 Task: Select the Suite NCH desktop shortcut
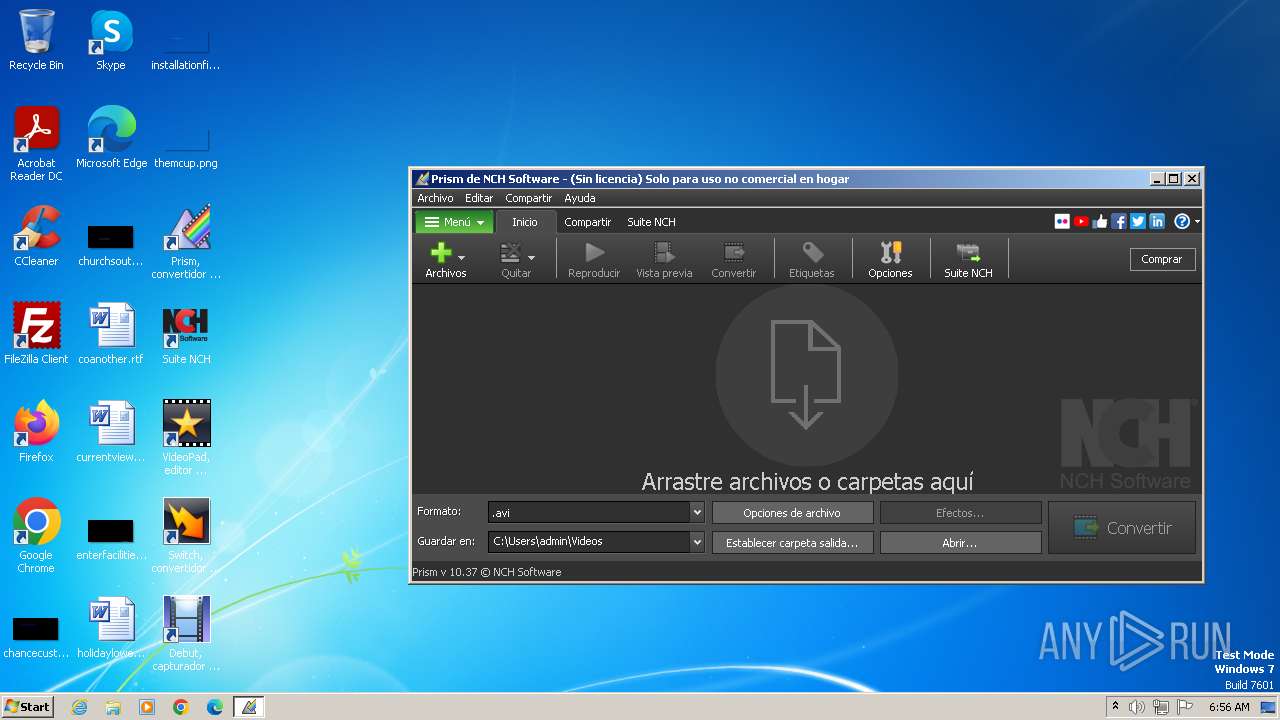(186, 333)
